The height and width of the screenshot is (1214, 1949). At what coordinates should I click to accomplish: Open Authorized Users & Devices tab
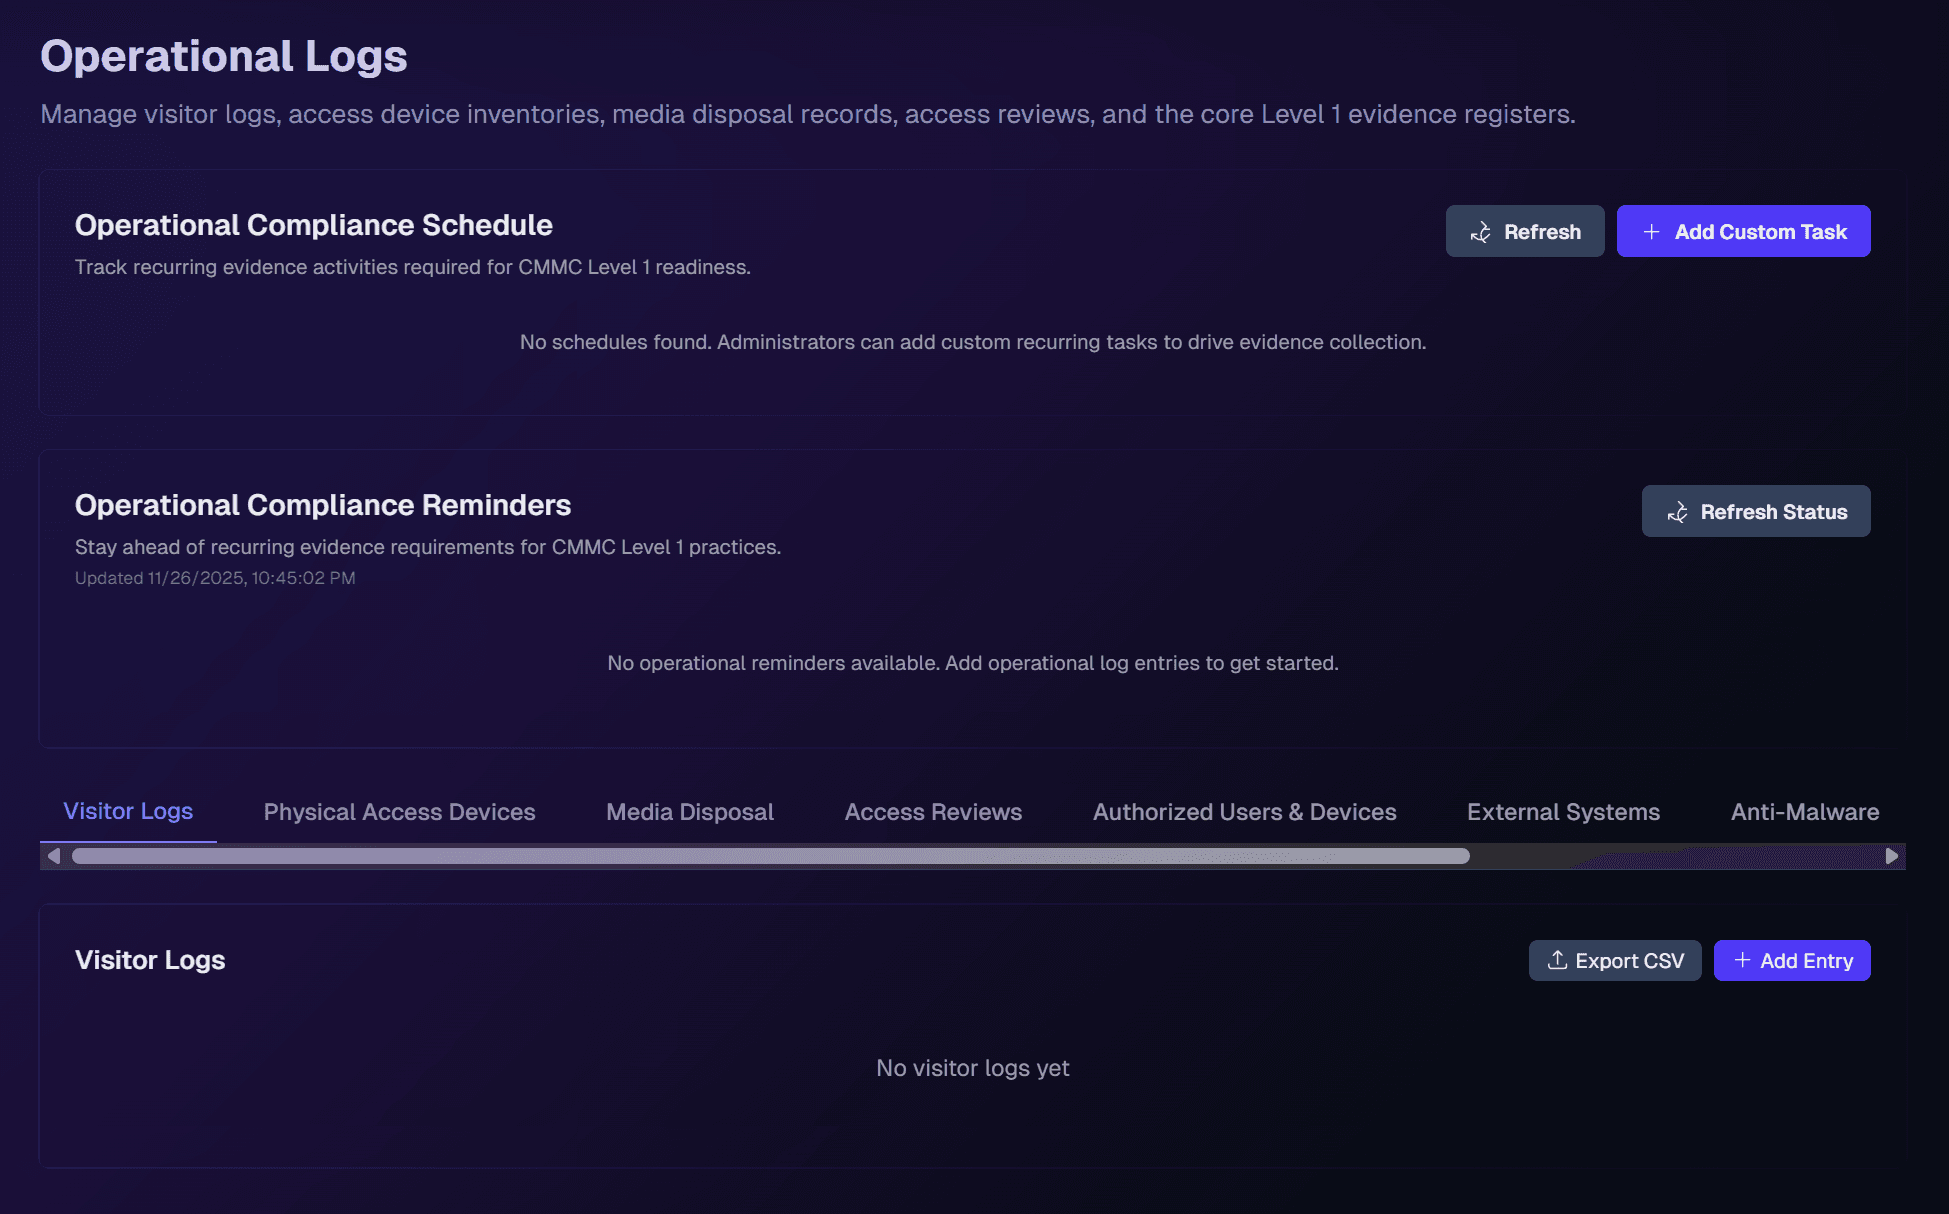1244,812
